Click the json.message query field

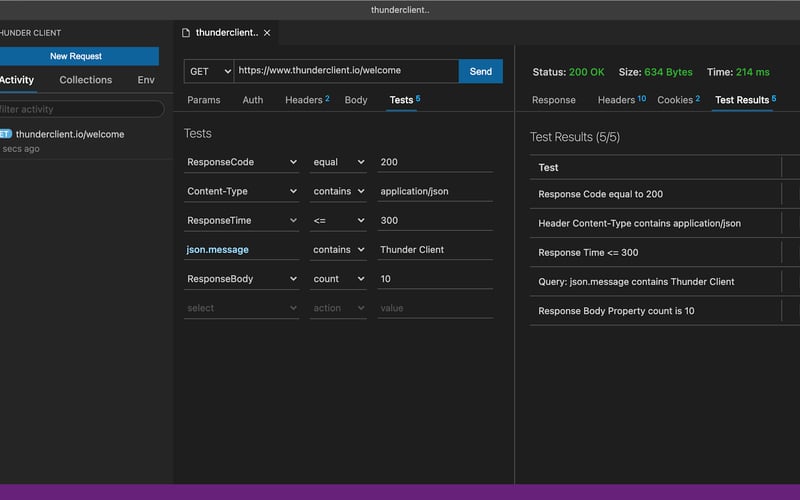[242, 249]
